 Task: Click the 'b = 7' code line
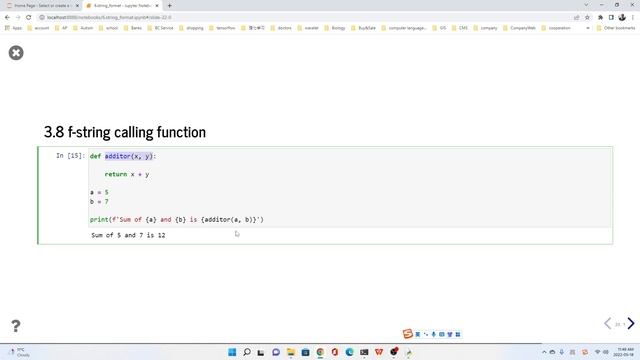coord(99,202)
